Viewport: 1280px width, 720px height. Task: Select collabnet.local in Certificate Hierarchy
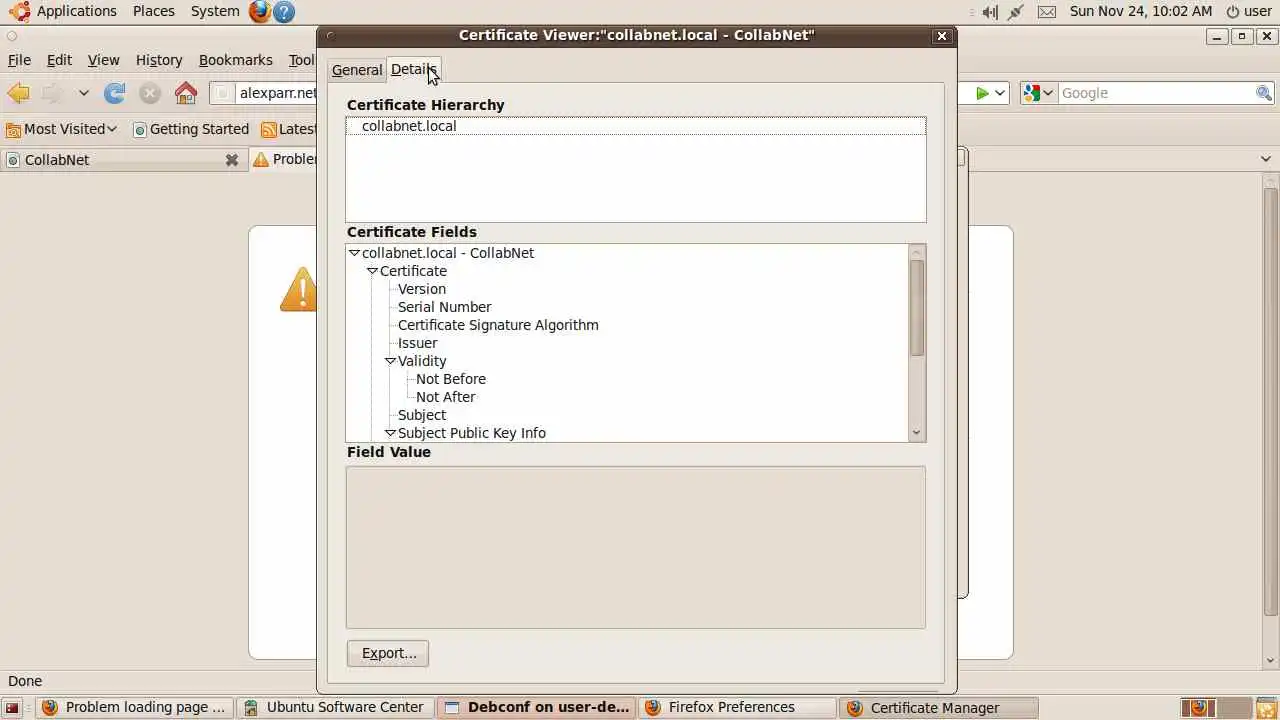pyautogui.click(x=636, y=126)
